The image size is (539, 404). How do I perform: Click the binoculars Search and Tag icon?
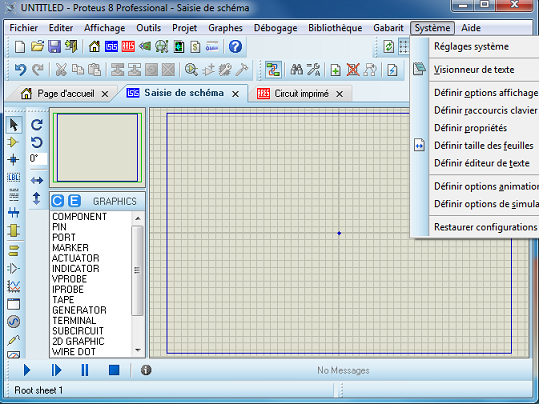click(x=297, y=70)
